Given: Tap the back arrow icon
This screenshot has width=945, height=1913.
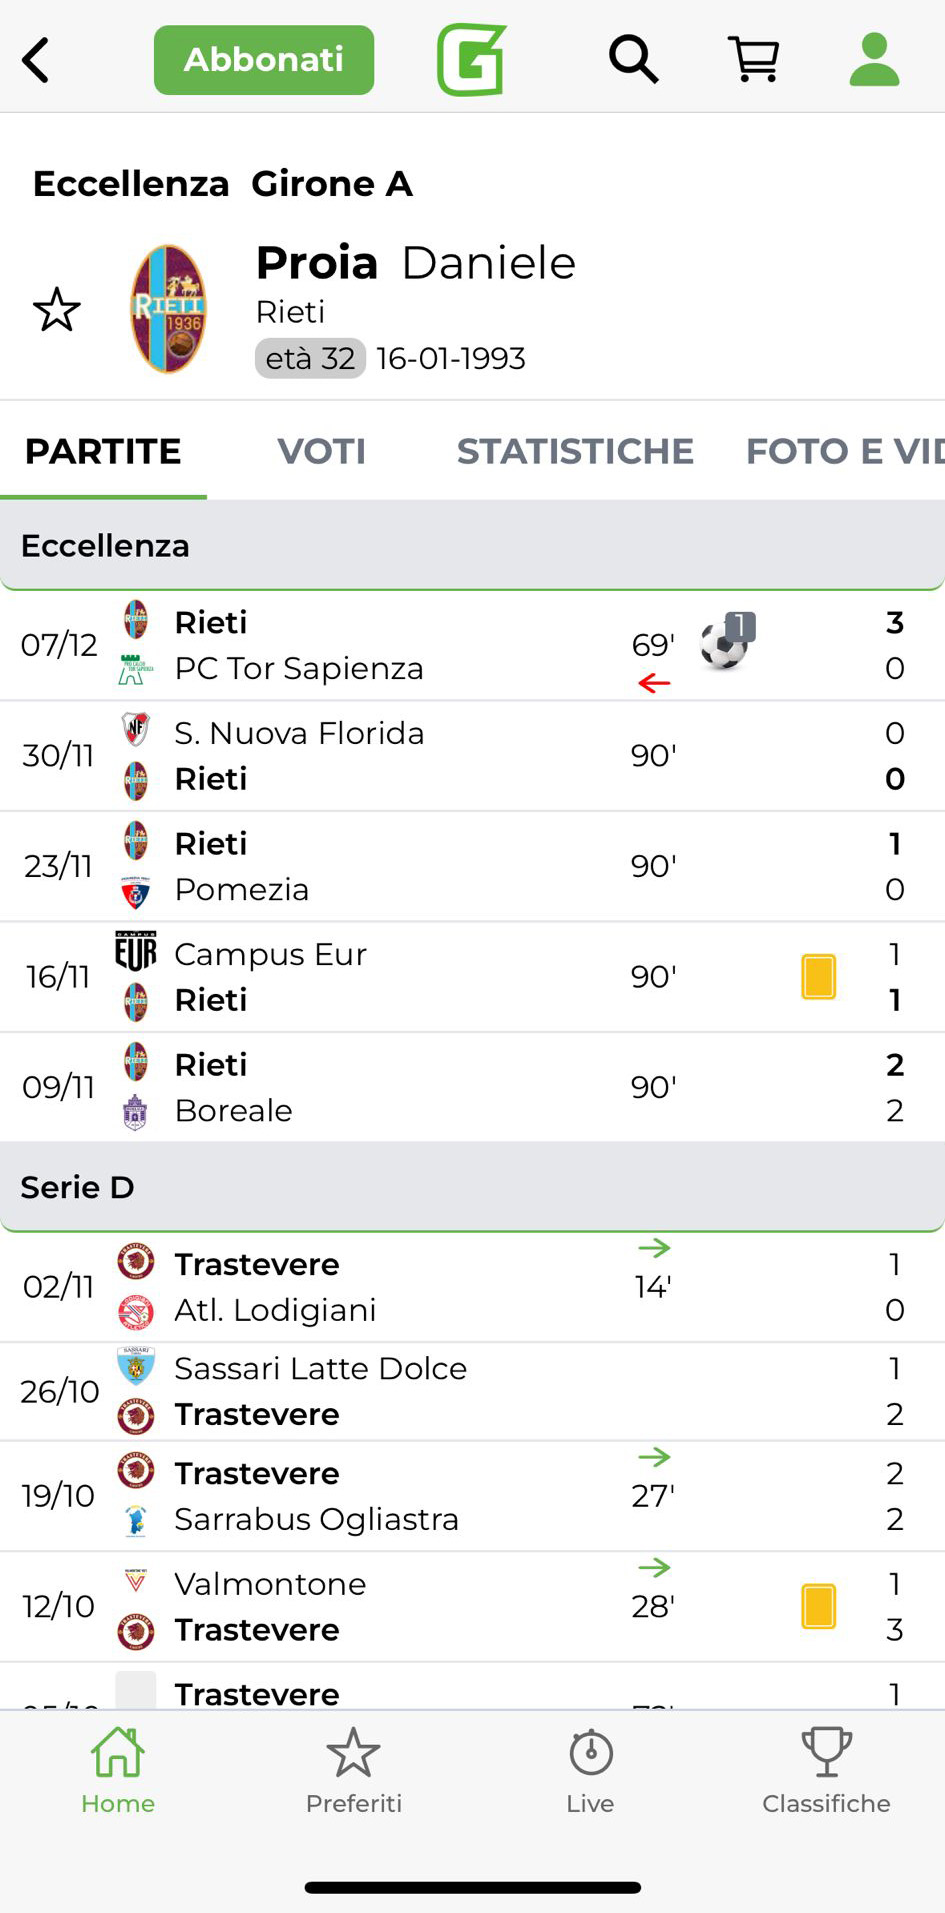Looking at the screenshot, I should 37,60.
